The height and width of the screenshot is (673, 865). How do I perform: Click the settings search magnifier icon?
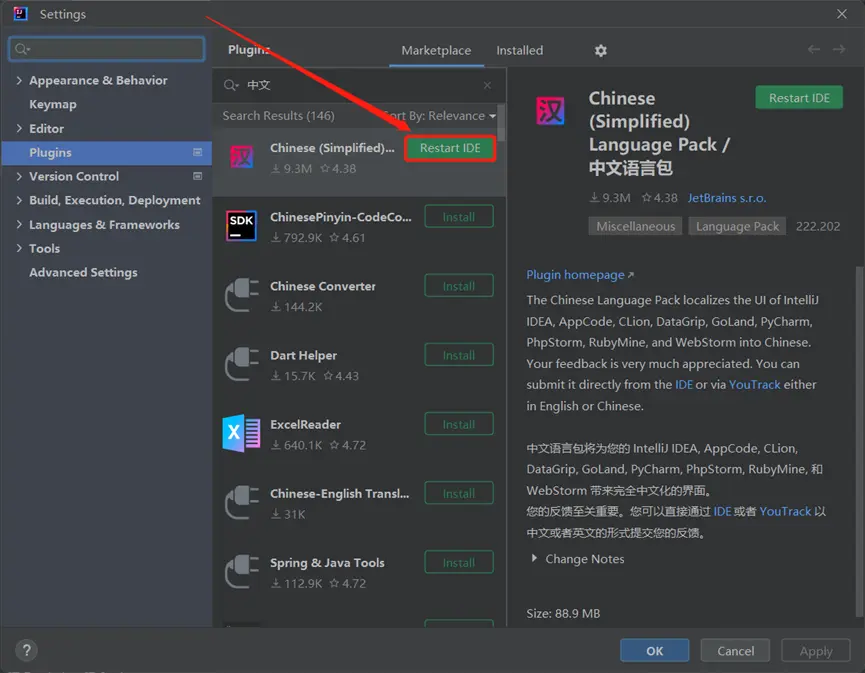point(22,49)
